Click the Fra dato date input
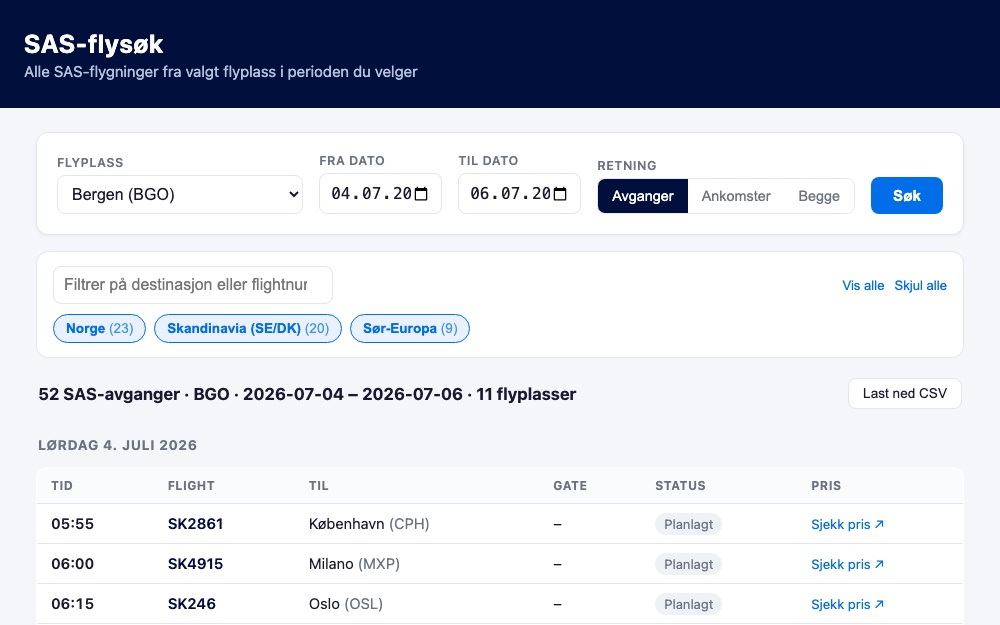Screen dimensions: 1000x625 tap(380, 194)
